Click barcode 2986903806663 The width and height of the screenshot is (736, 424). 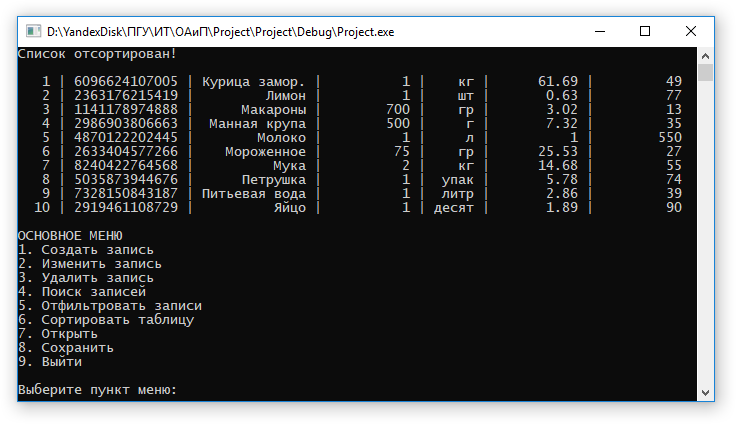[126, 123]
